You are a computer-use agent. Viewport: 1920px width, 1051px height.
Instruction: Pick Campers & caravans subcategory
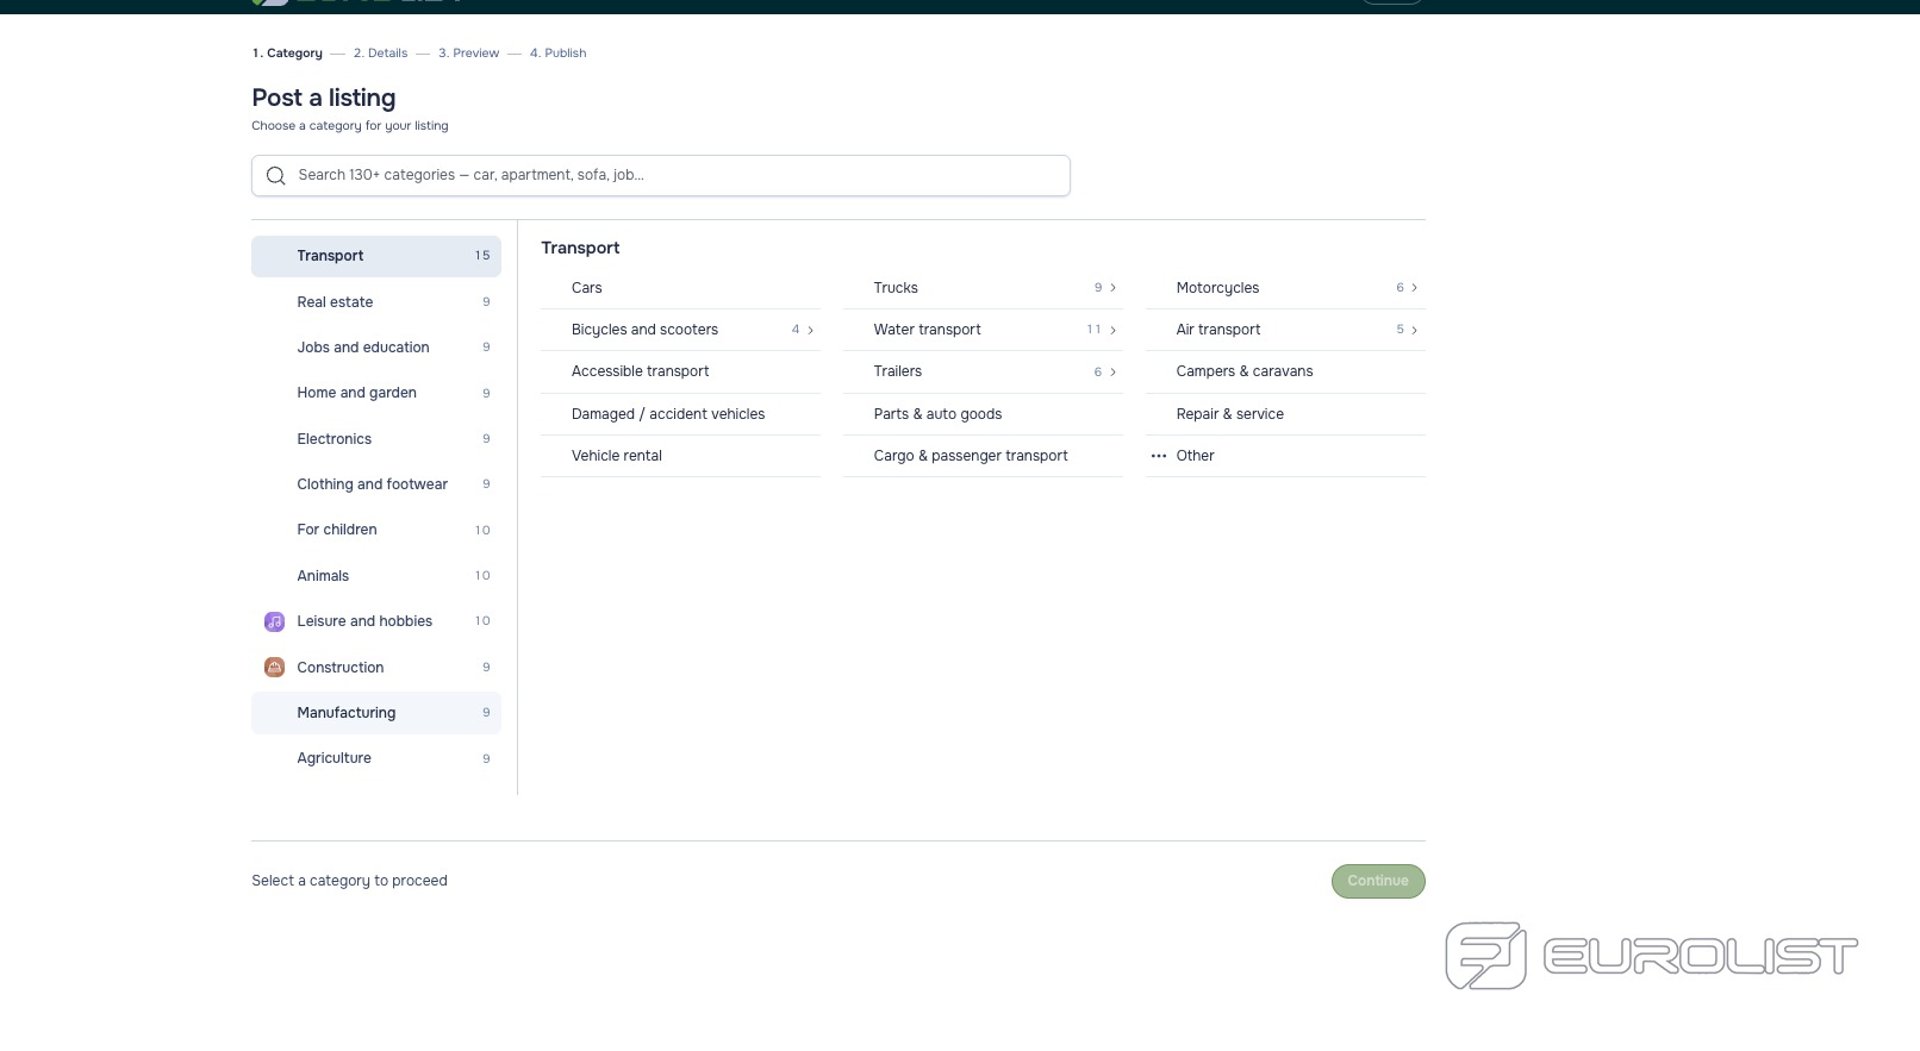(x=1286, y=372)
